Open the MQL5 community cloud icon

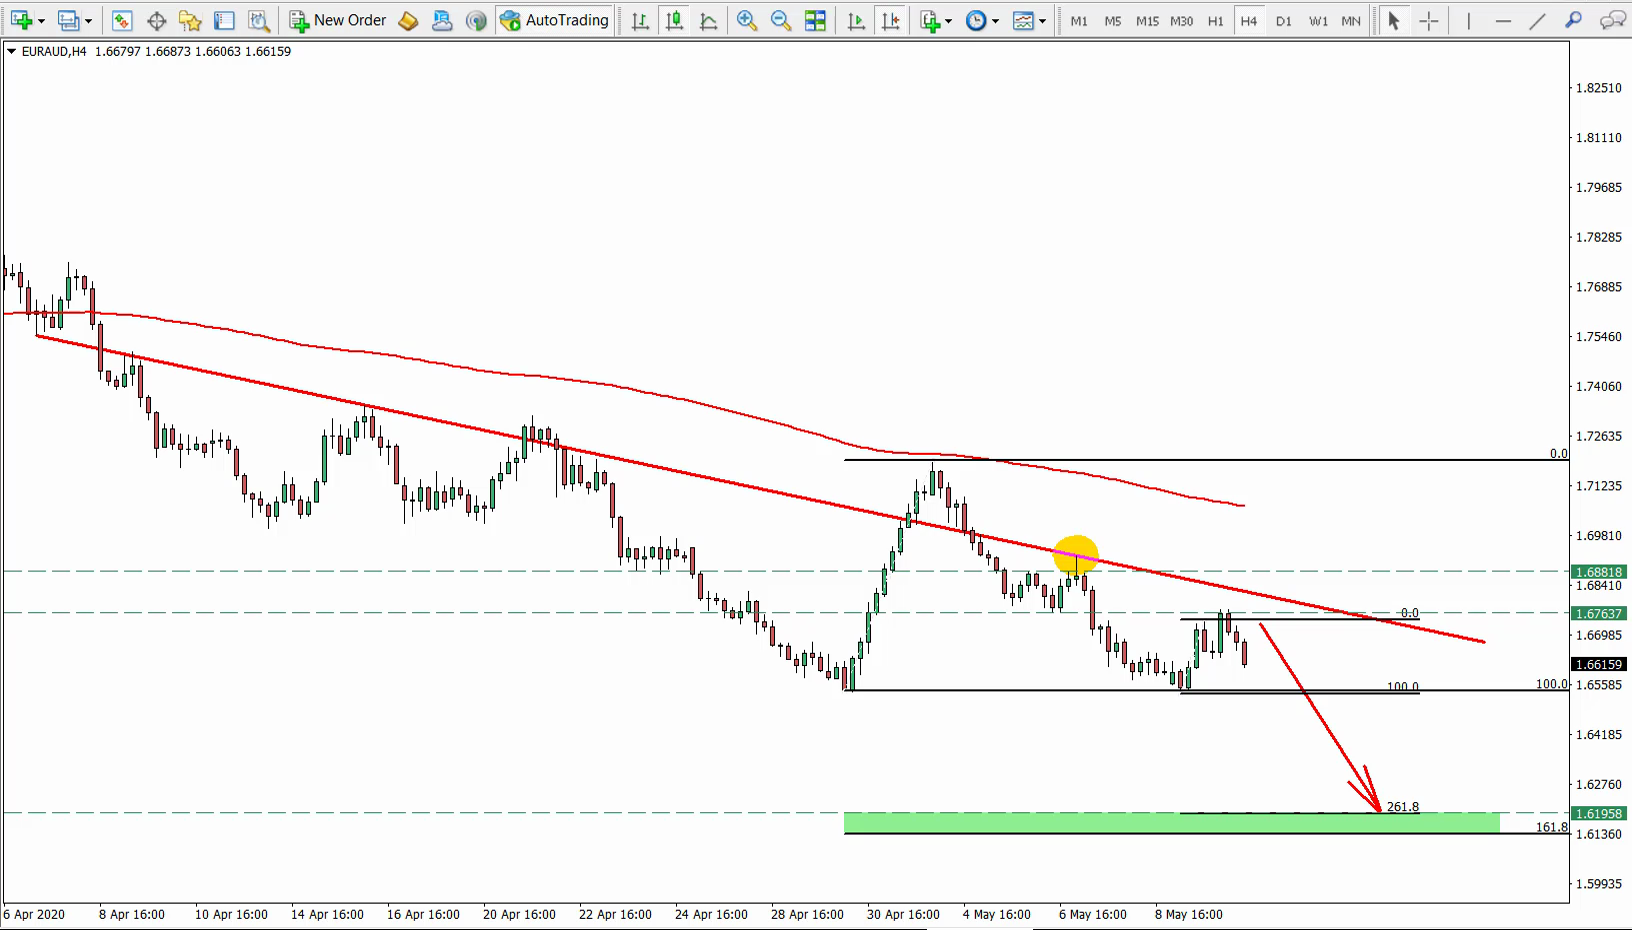pyautogui.click(x=442, y=20)
